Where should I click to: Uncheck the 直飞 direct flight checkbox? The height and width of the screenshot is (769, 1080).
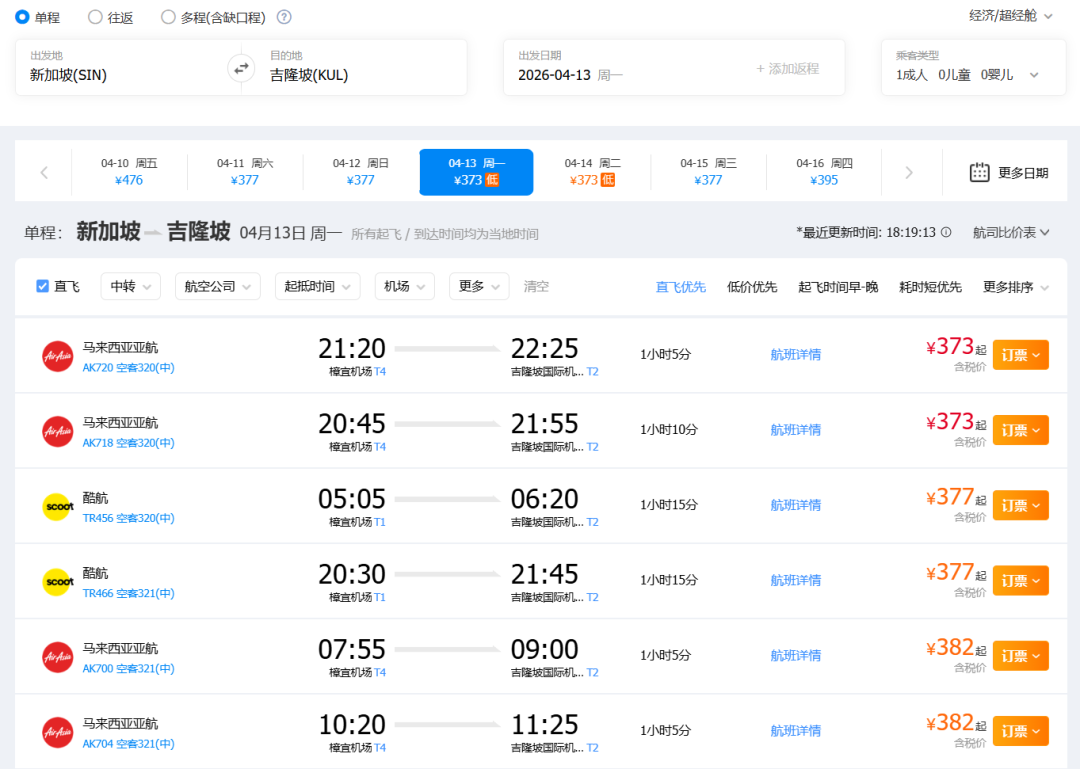[43, 286]
